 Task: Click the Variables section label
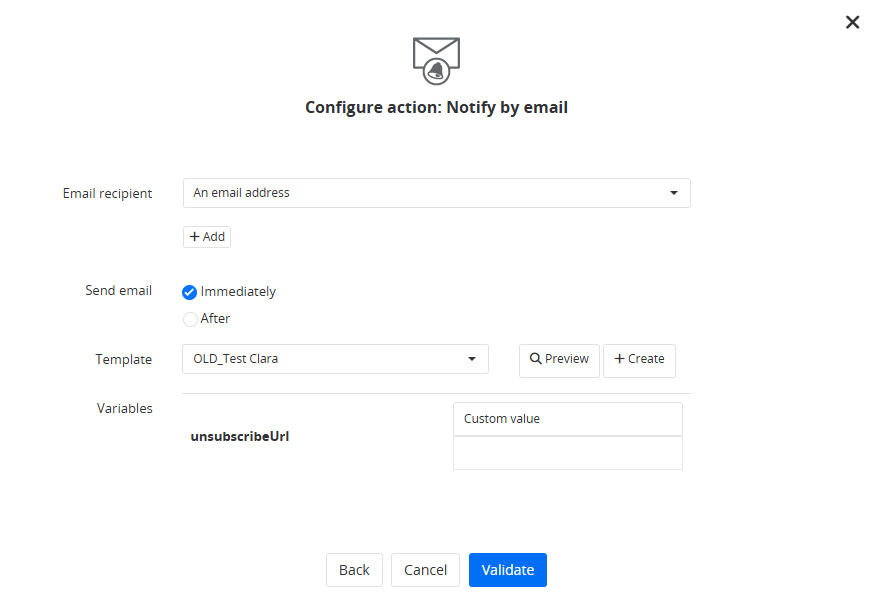pos(124,408)
